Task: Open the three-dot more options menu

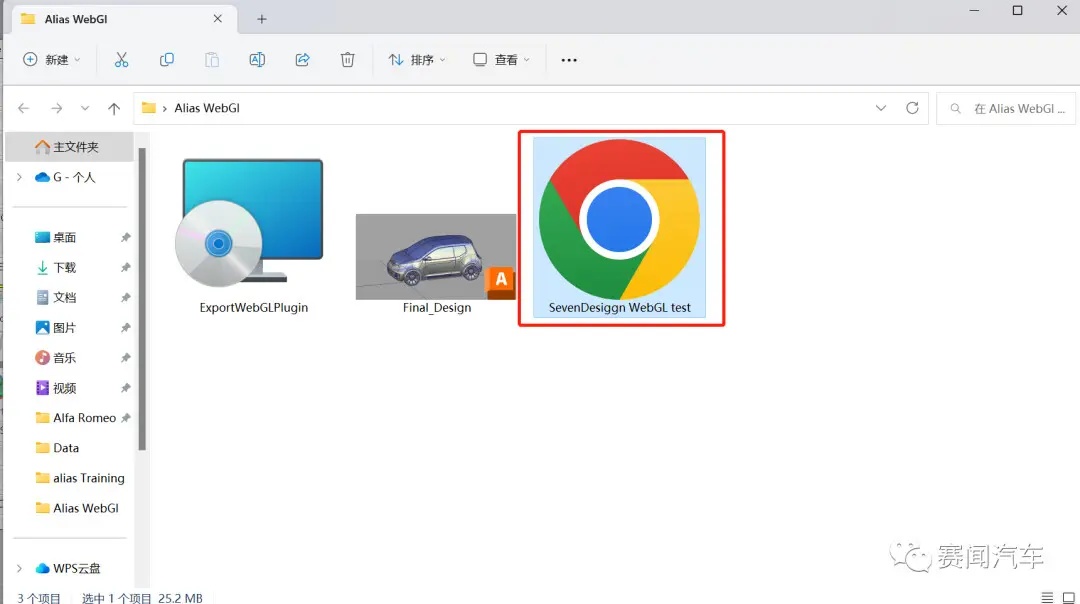Action: 569,60
